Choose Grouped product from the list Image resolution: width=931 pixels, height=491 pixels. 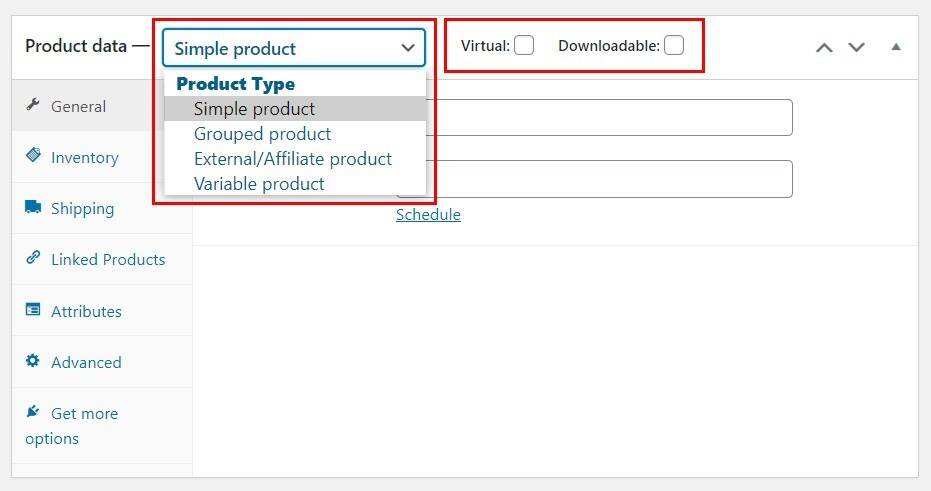coord(262,134)
